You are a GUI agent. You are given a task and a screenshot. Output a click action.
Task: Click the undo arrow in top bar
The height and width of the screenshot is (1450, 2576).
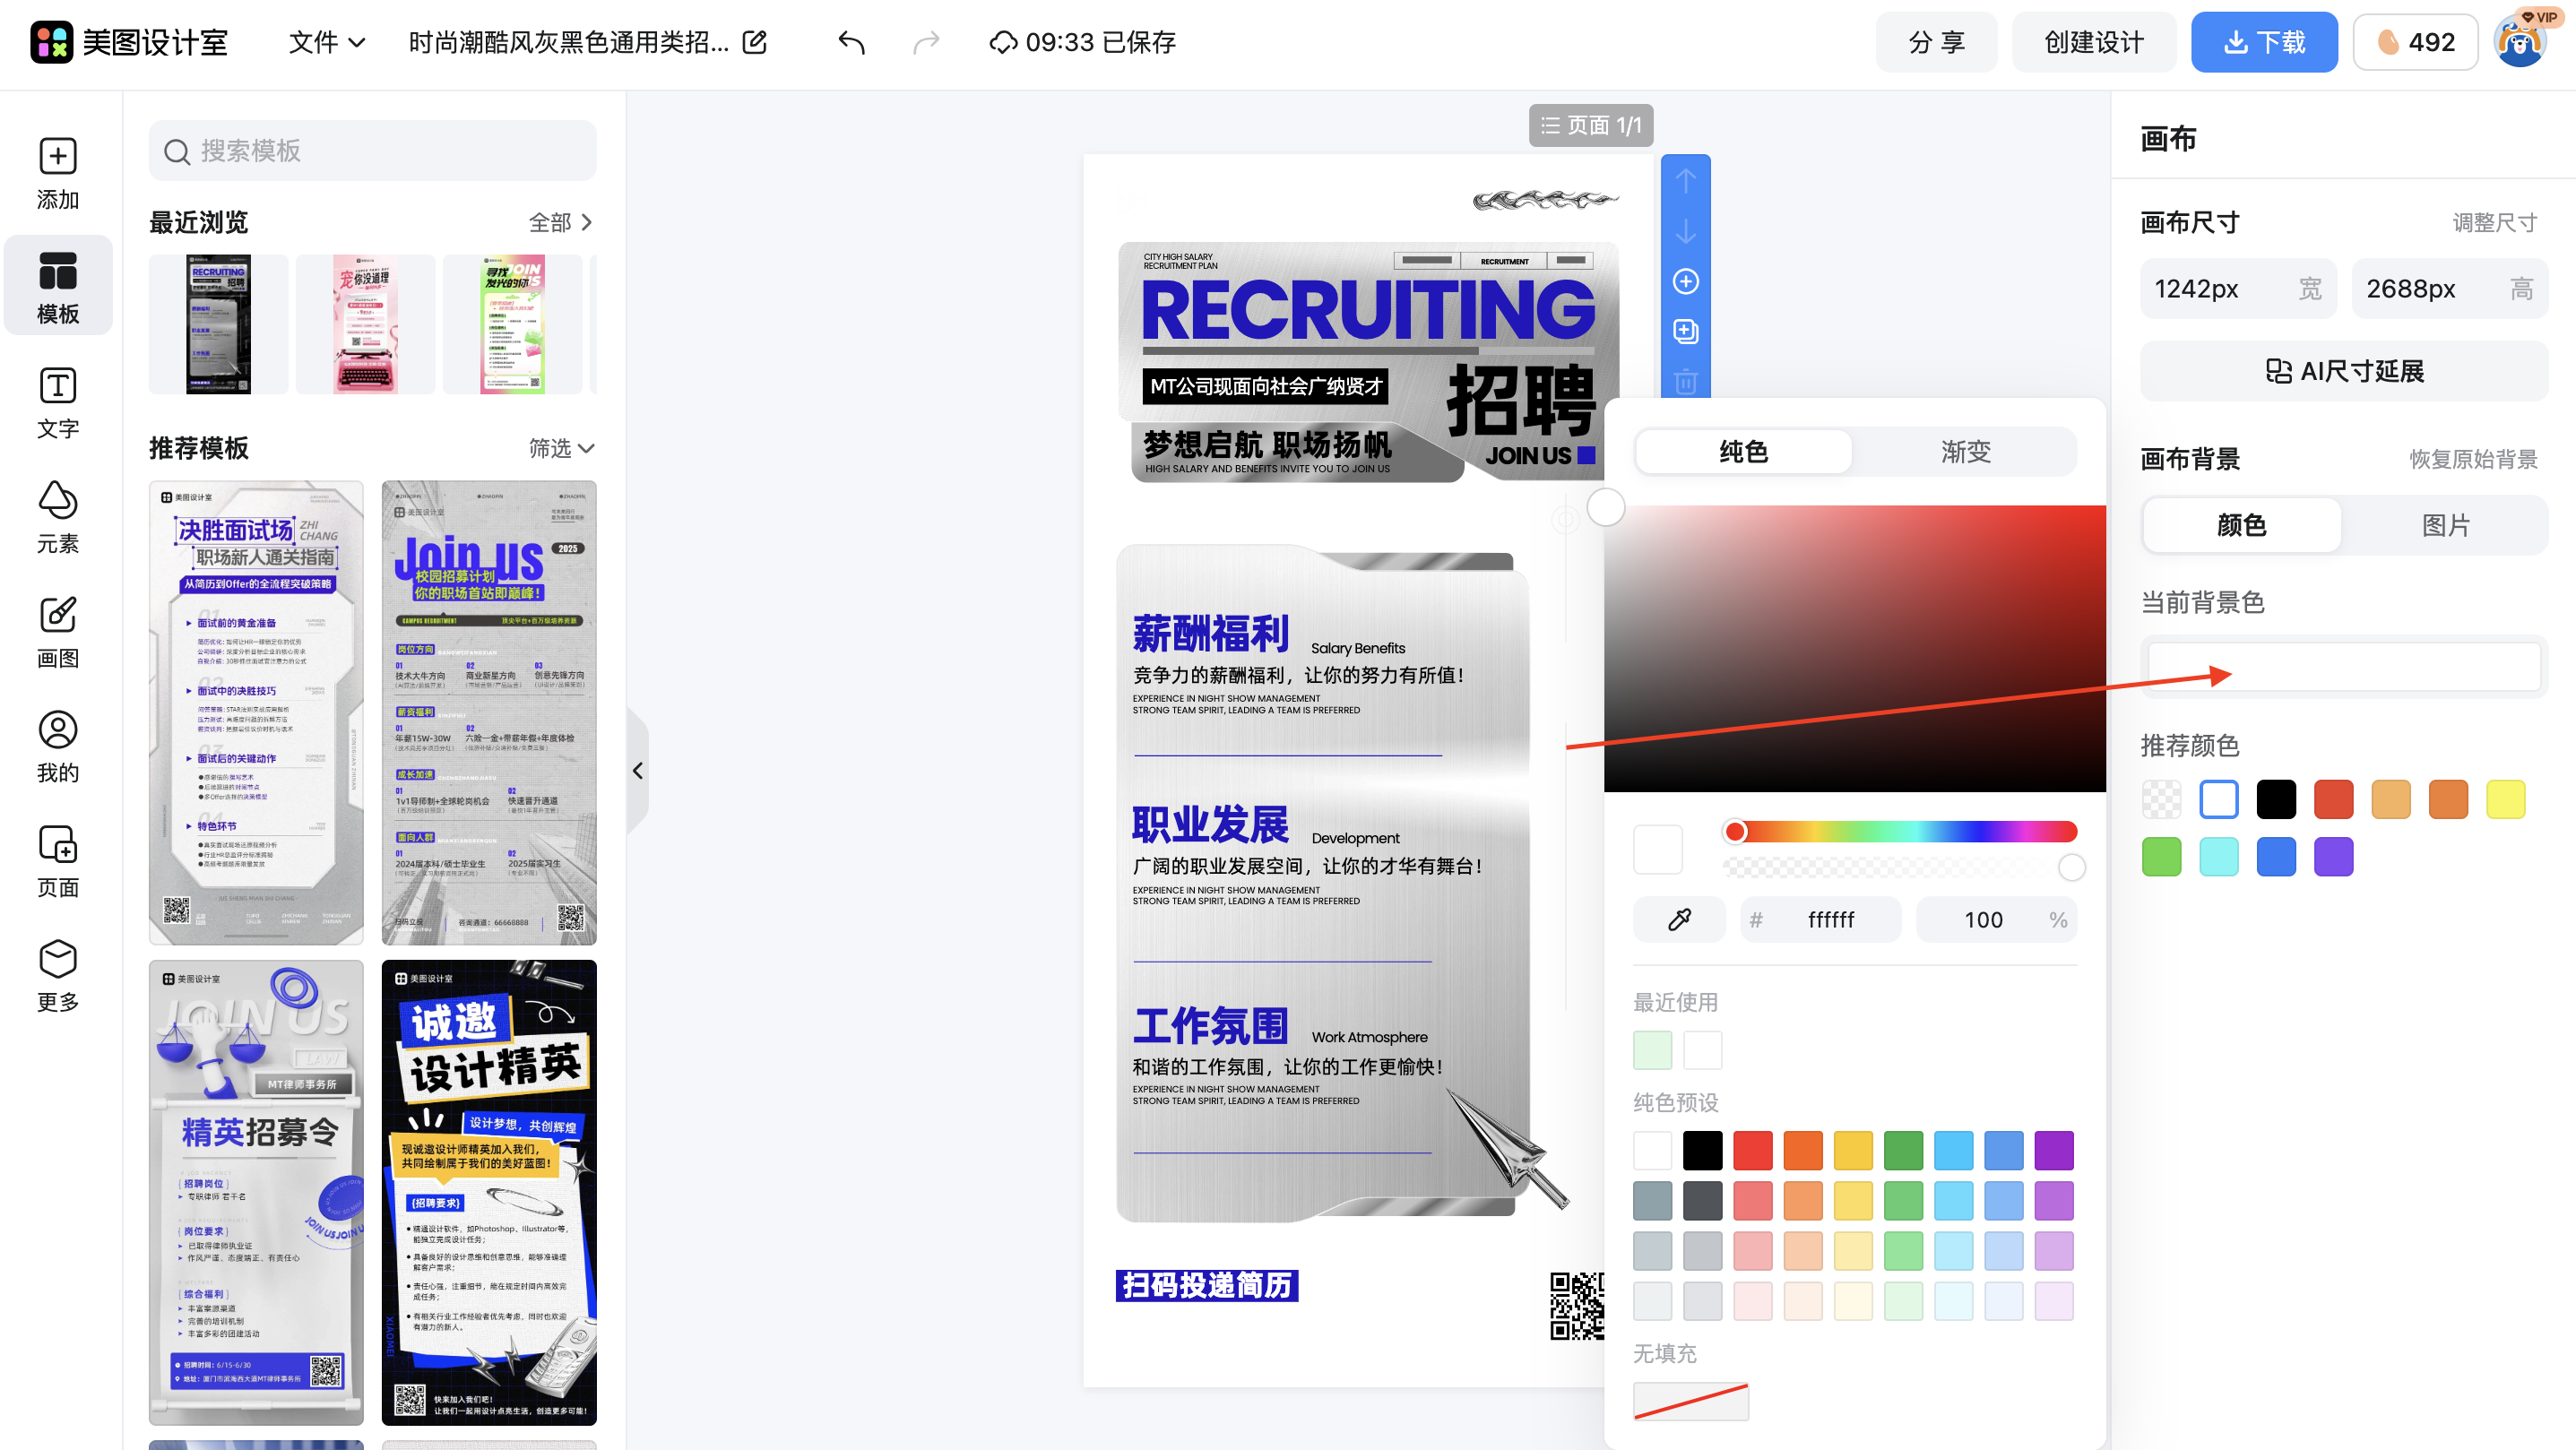point(851,42)
